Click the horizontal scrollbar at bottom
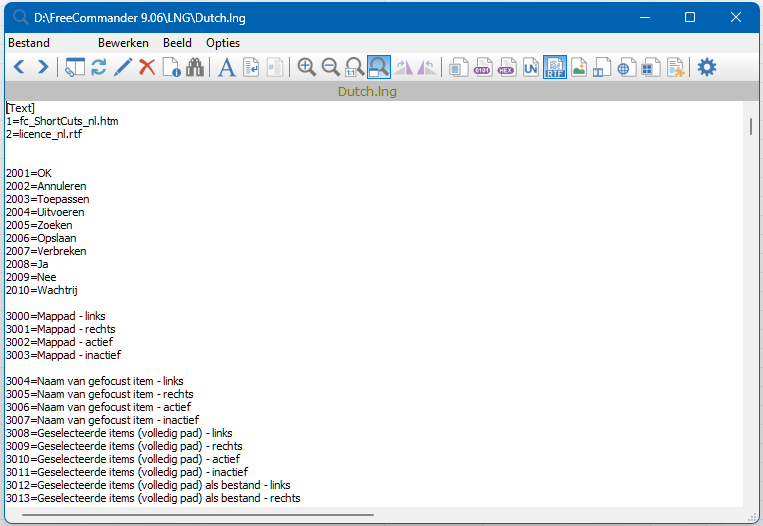 click(x=198, y=515)
